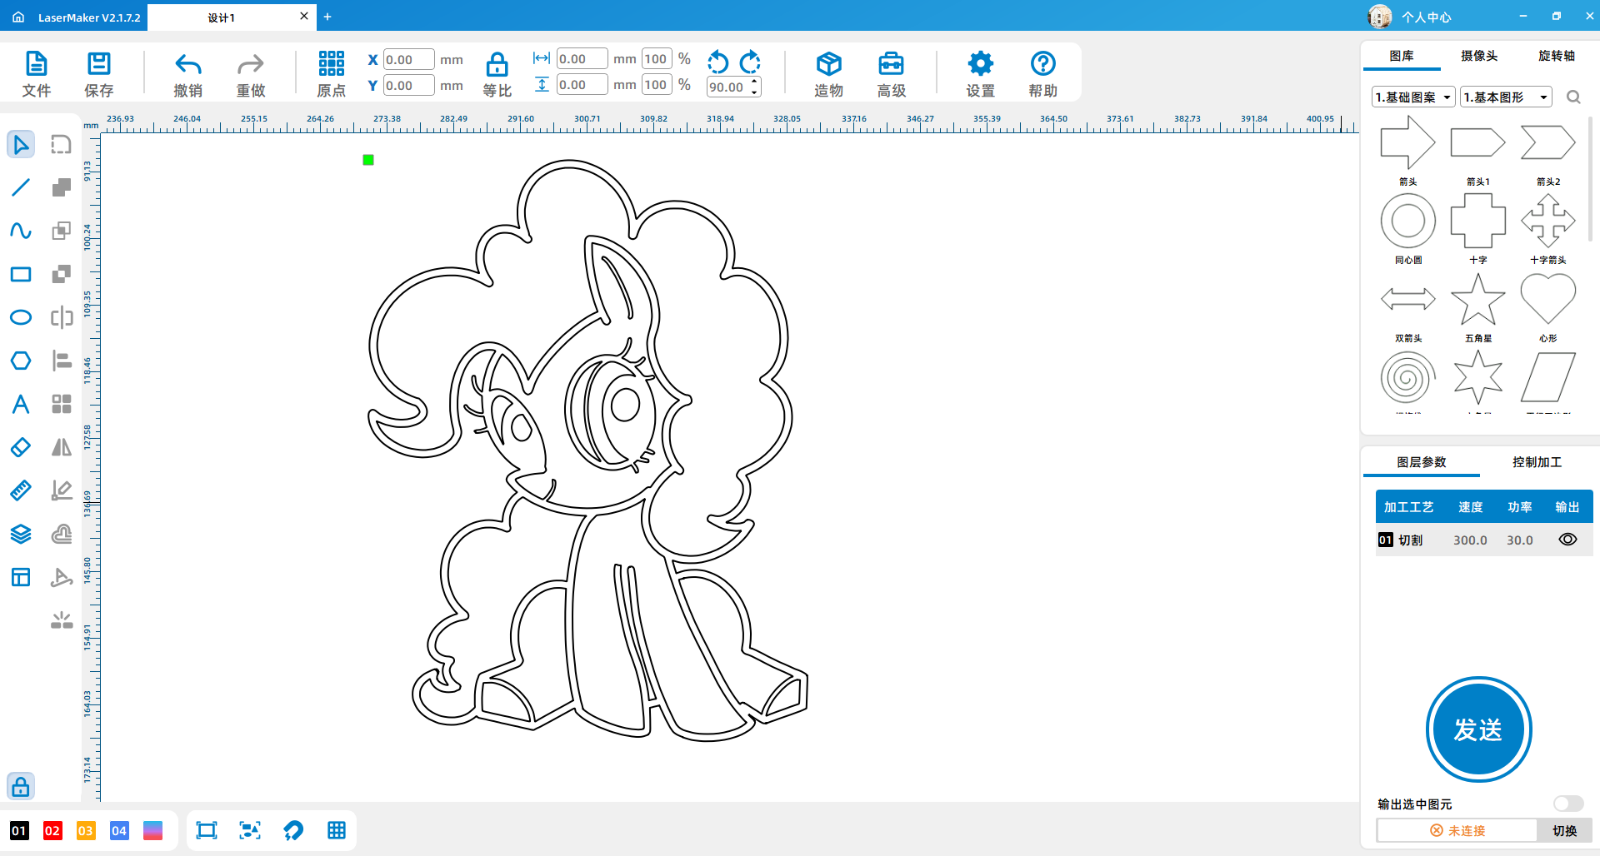Viewport: 1600px width, 856px height.
Task: Toggle the 输出选中图元 switch
Action: pyautogui.click(x=1567, y=804)
